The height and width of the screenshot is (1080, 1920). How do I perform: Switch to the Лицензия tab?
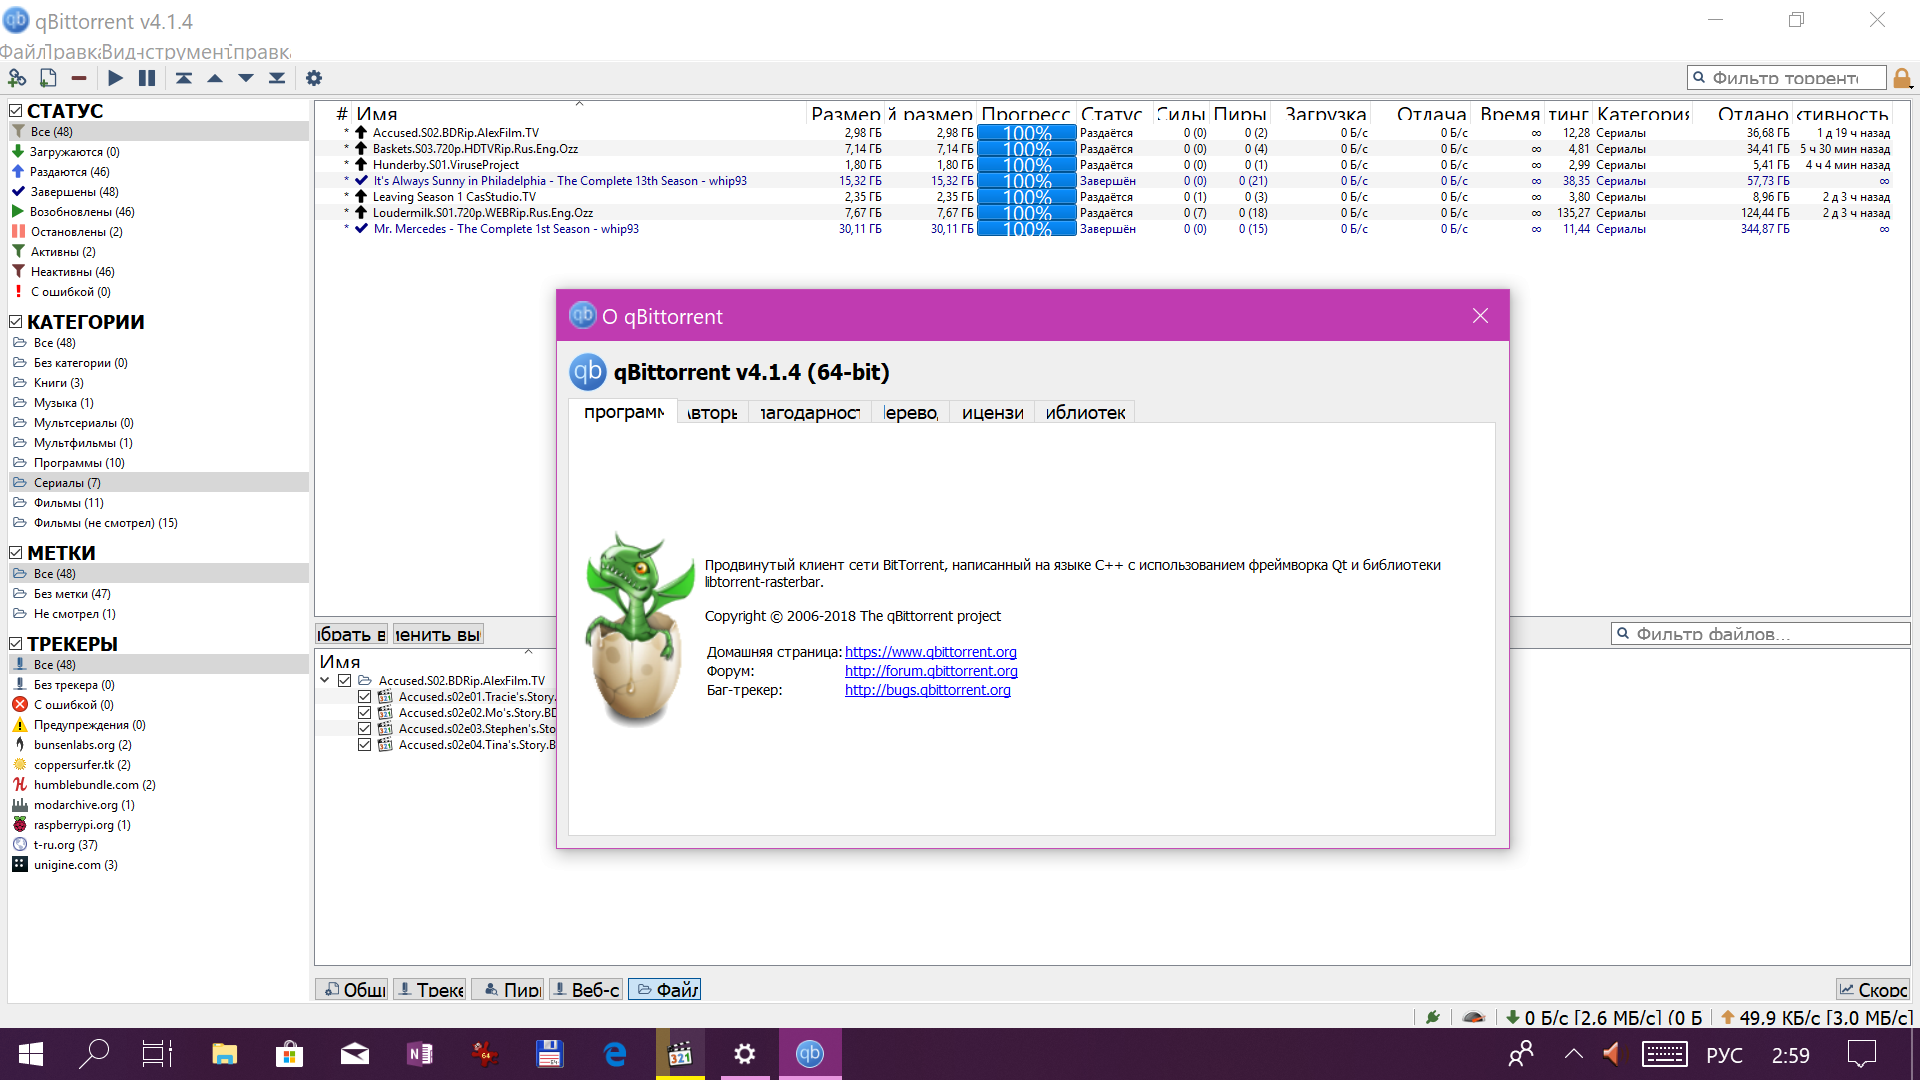point(991,412)
